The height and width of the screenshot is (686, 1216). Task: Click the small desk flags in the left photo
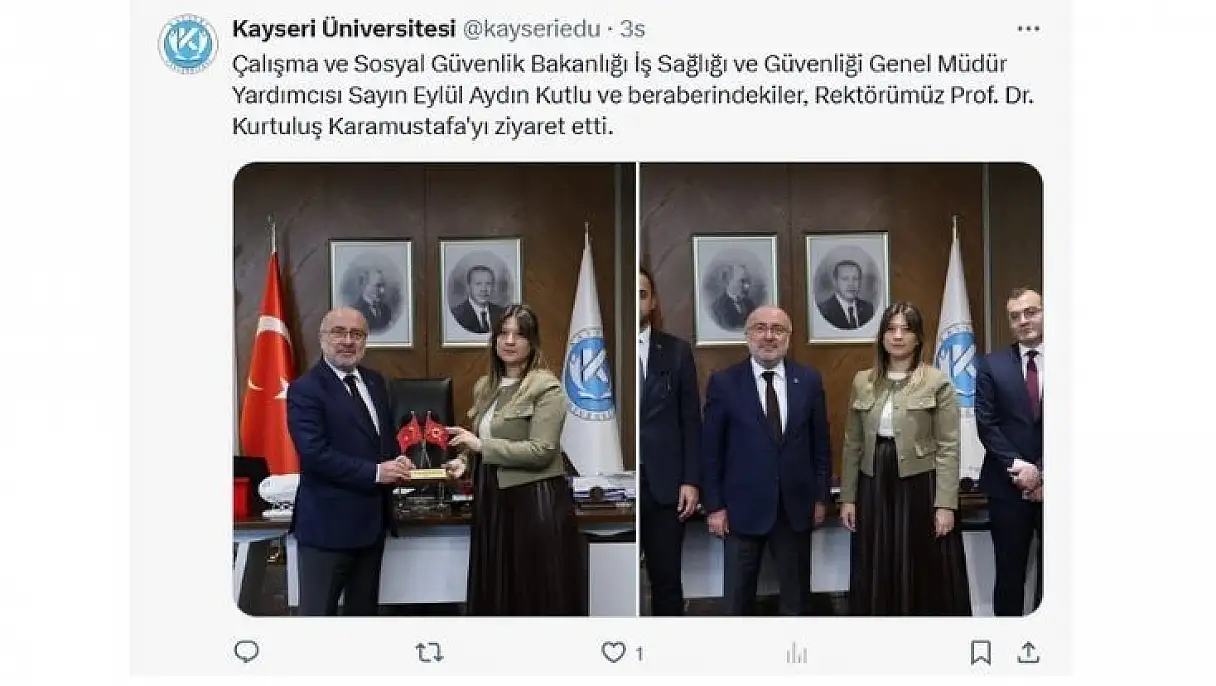coord(423,434)
